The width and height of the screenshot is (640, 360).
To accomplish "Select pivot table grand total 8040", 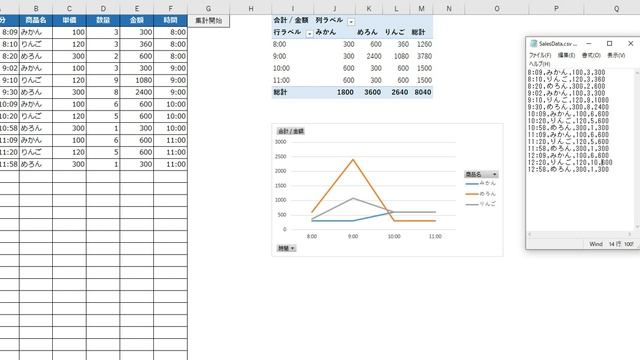I will [422, 92].
